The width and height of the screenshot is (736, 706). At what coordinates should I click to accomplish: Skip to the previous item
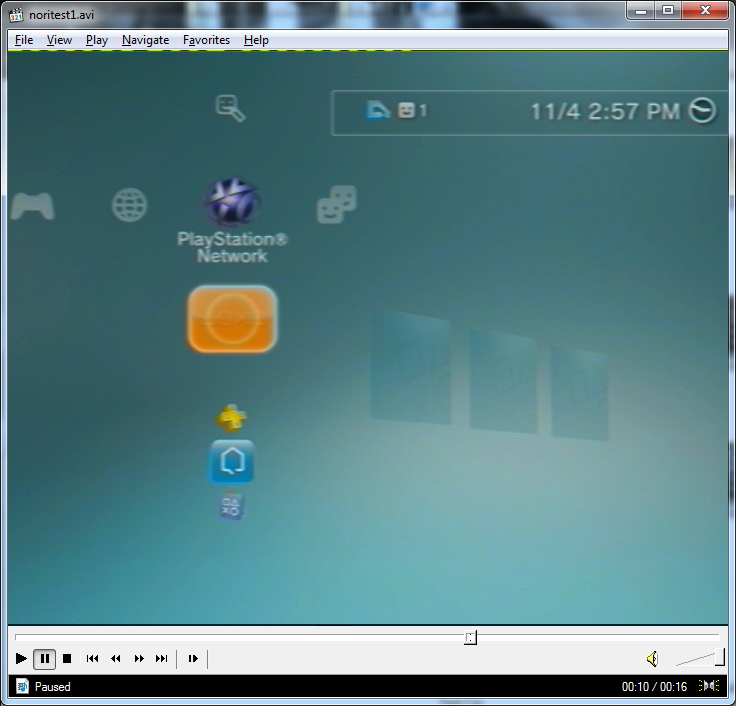click(x=92, y=658)
